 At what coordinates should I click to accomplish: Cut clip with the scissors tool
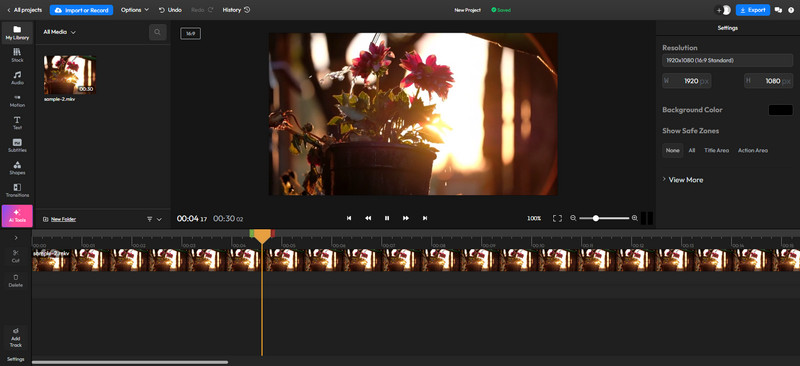(x=16, y=255)
